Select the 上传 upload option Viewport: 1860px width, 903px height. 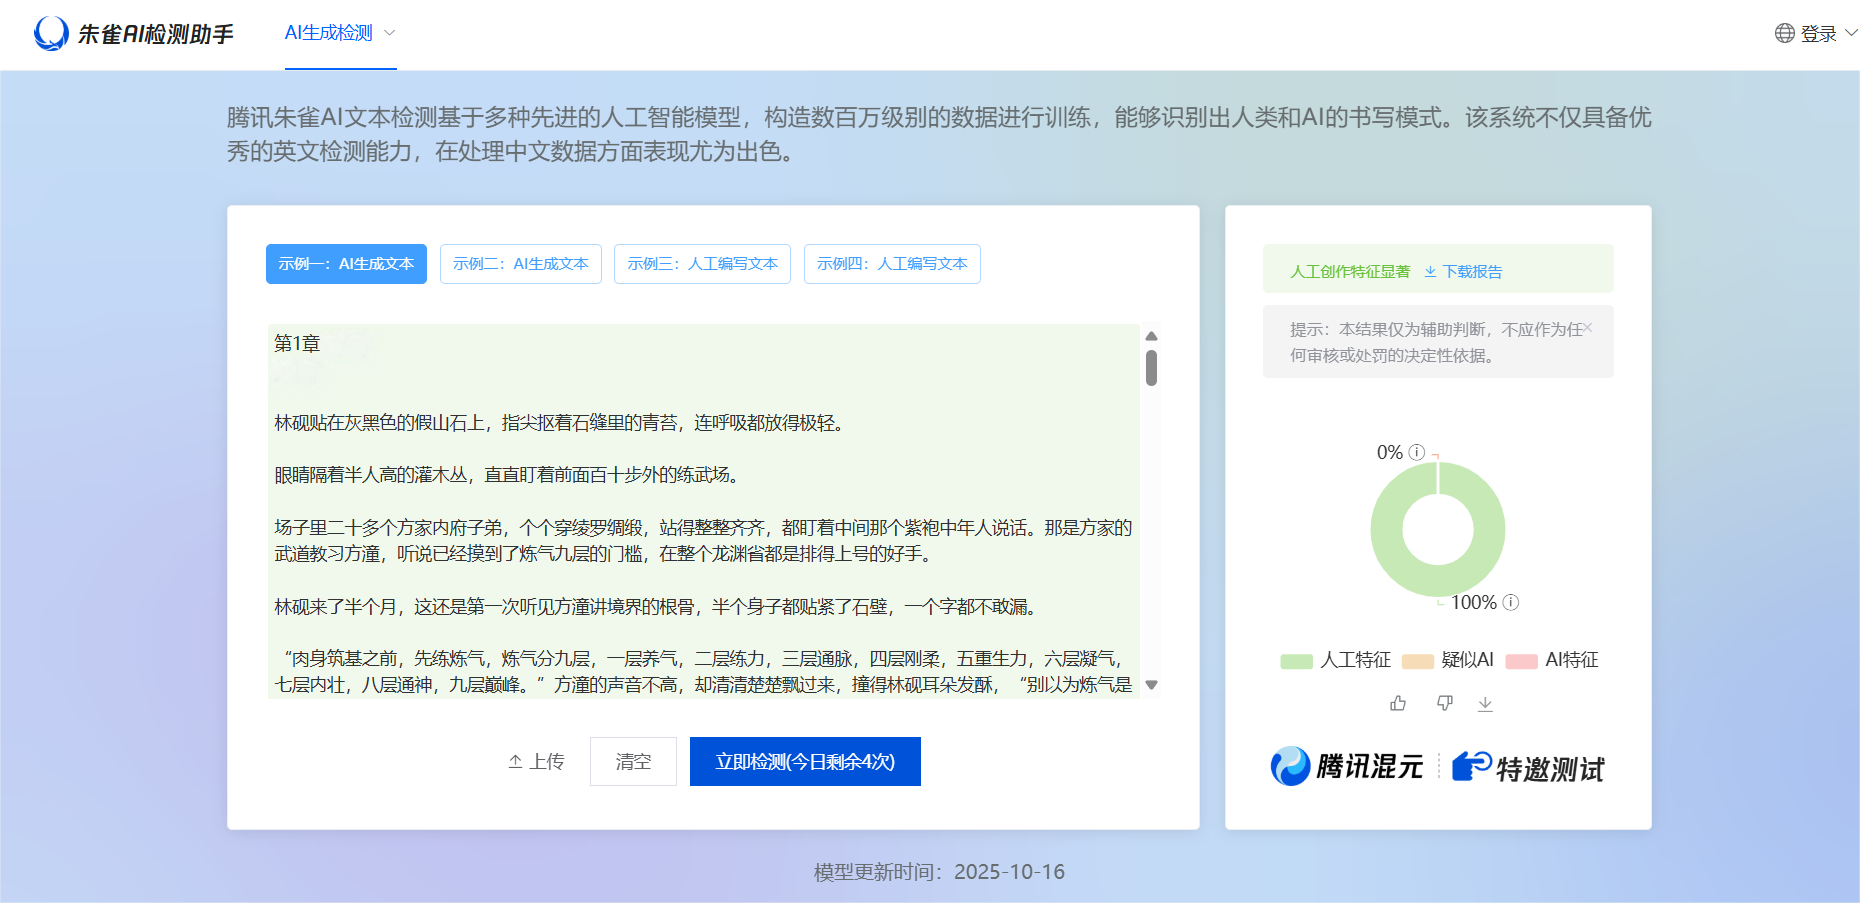click(536, 761)
